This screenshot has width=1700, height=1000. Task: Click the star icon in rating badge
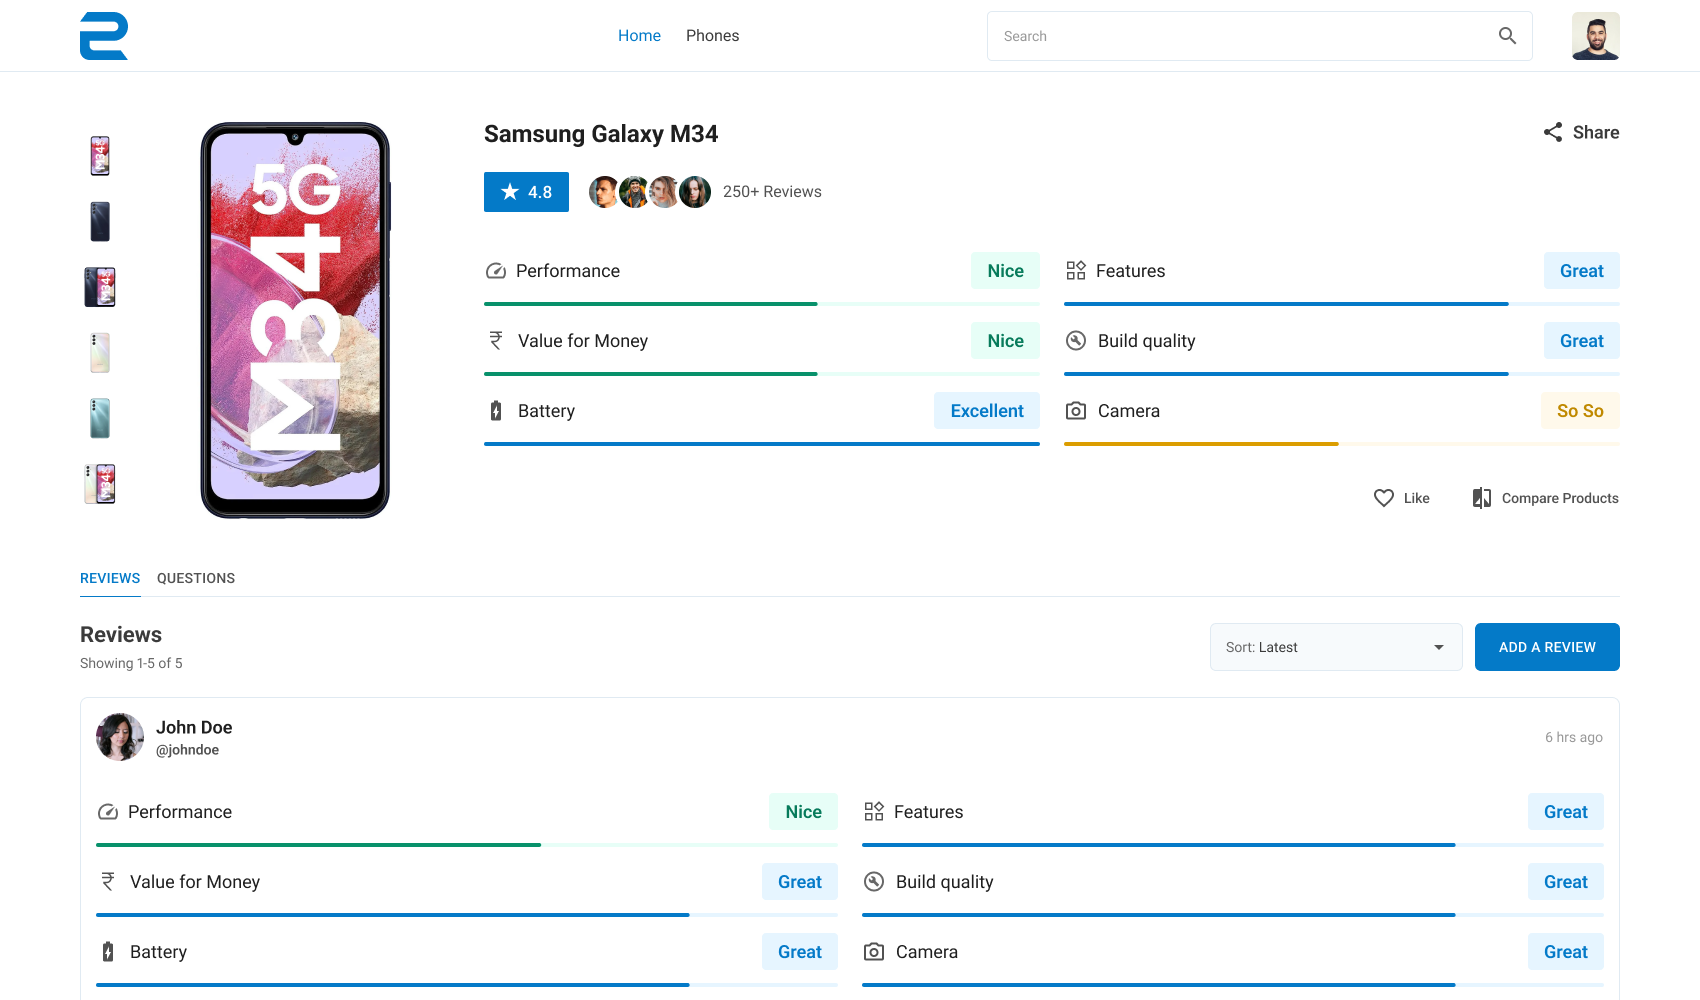click(510, 192)
